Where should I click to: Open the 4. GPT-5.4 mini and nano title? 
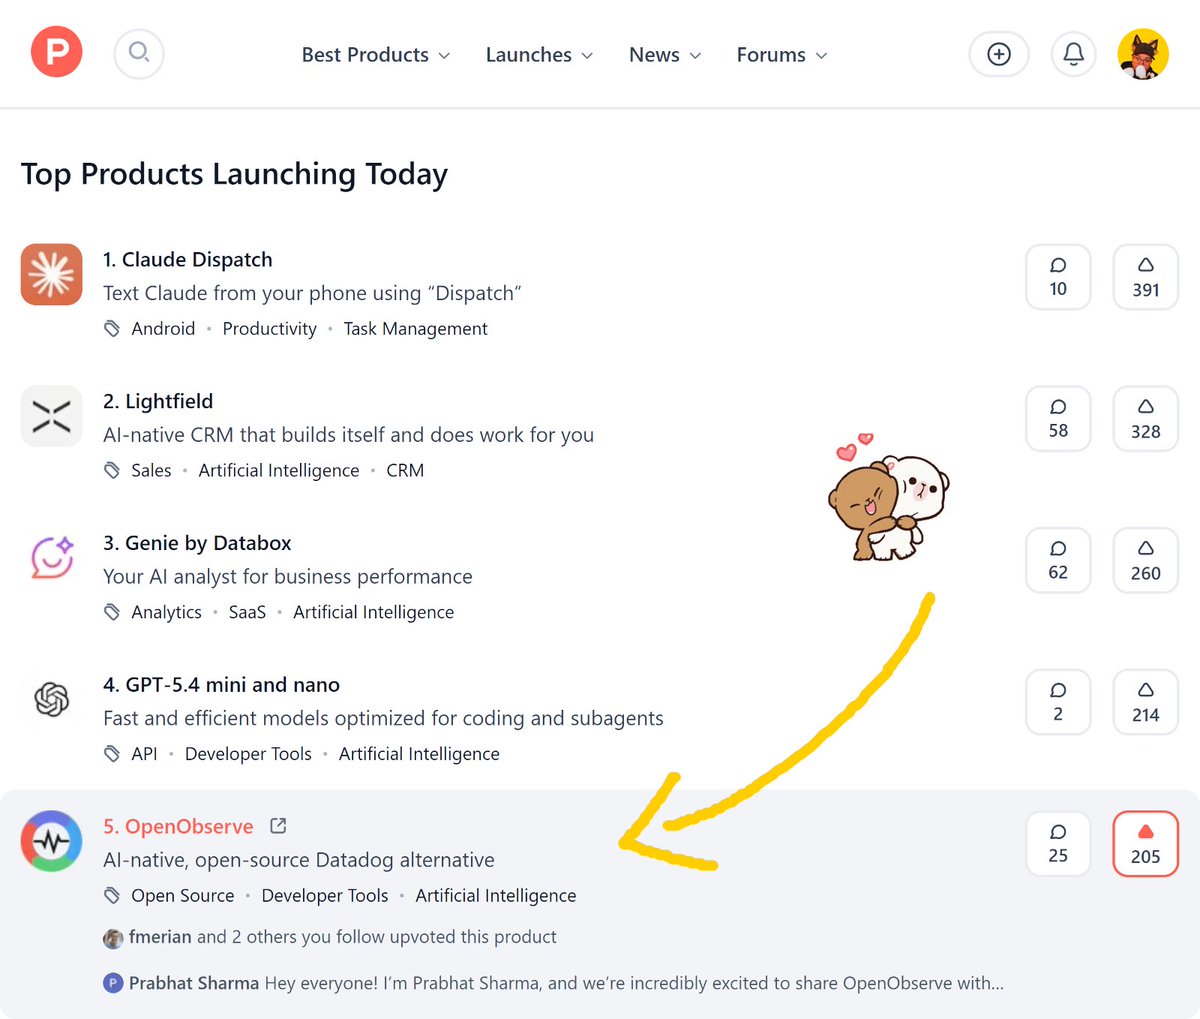click(221, 685)
